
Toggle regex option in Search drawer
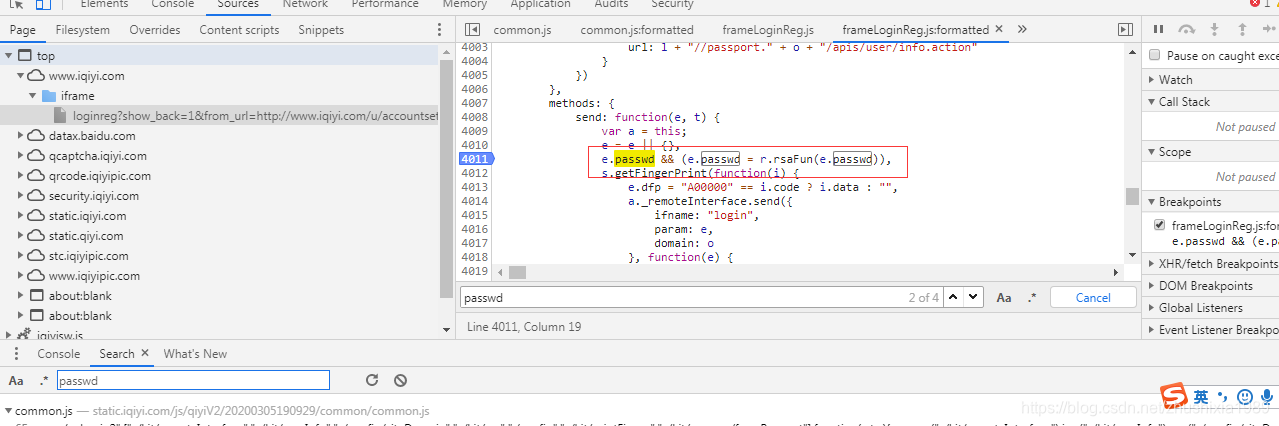click(x=44, y=380)
